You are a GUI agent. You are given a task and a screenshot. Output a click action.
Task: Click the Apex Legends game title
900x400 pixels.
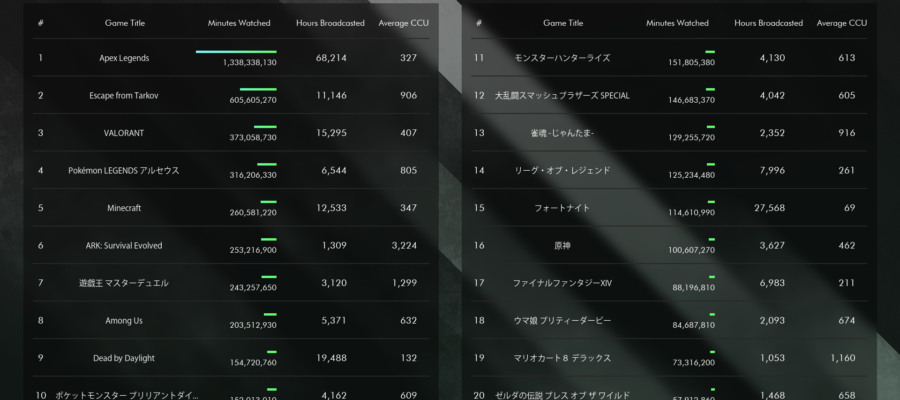pos(124,58)
